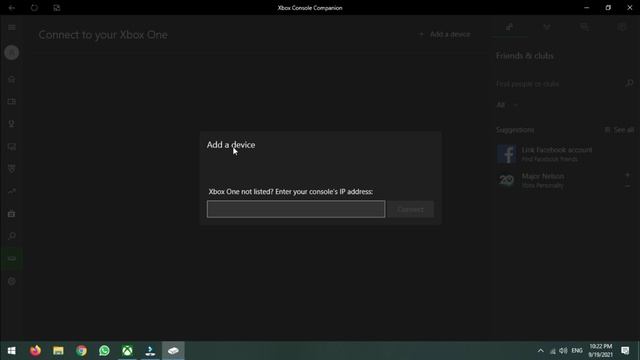Screen dimensions: 640x360
Task: Focus the console IP address input field
Action: [x=296, y=209]
